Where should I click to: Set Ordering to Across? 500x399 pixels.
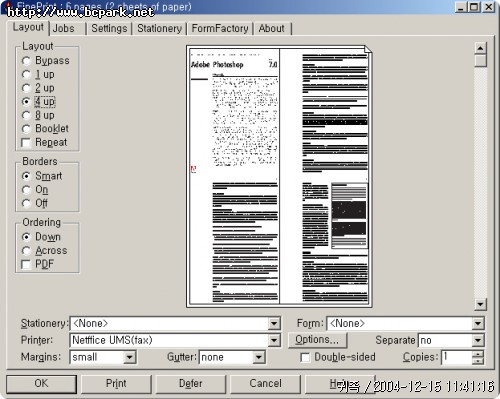[26, 251]
